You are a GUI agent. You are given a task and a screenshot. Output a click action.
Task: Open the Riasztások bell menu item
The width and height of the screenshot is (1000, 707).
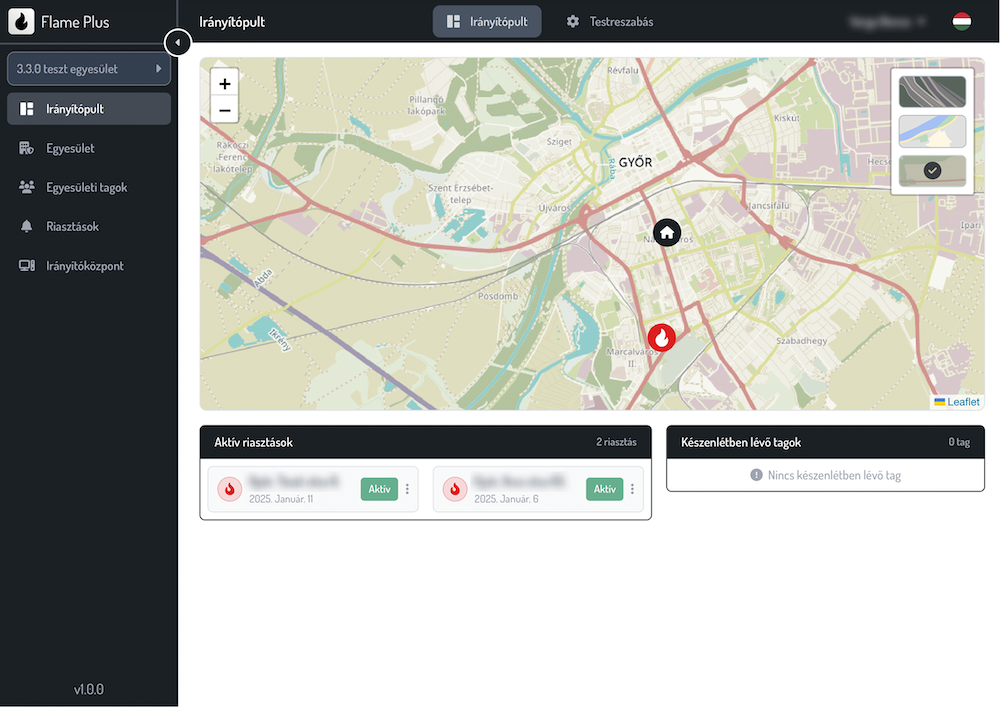pyautogui.click(x=72, y=227)
